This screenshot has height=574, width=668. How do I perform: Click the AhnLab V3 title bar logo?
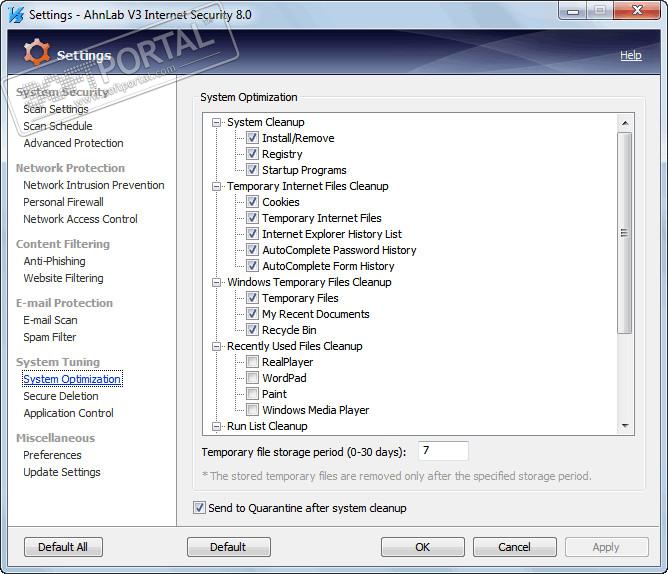(x=15, y=14)
